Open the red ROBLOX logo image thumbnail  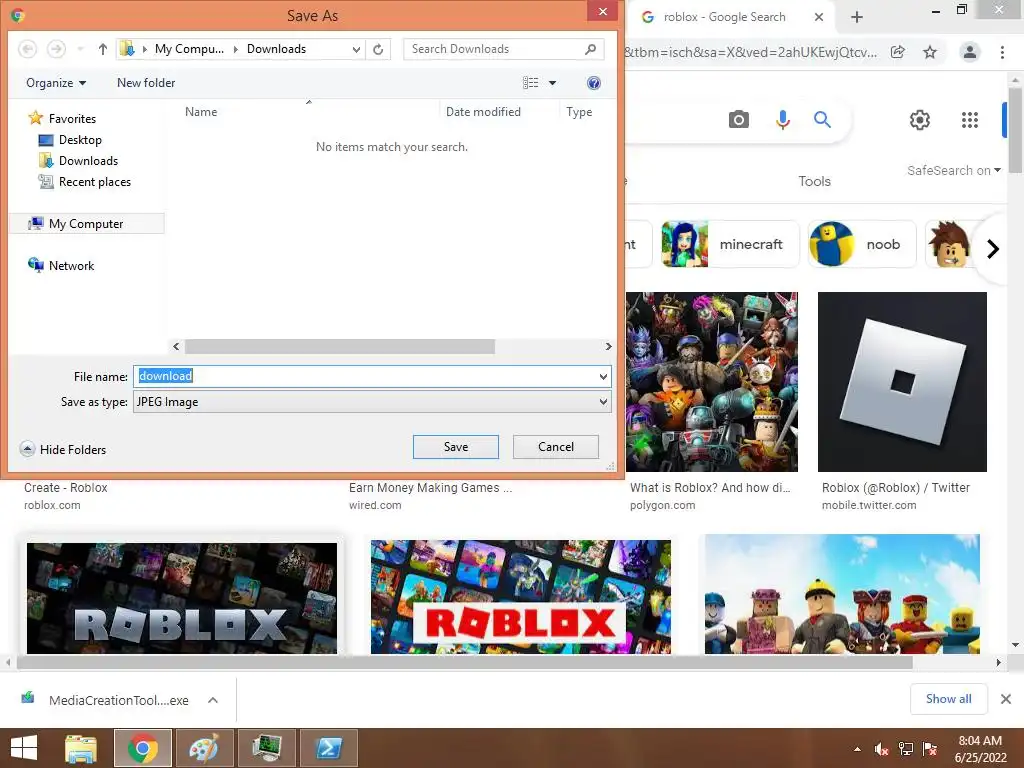520,597
